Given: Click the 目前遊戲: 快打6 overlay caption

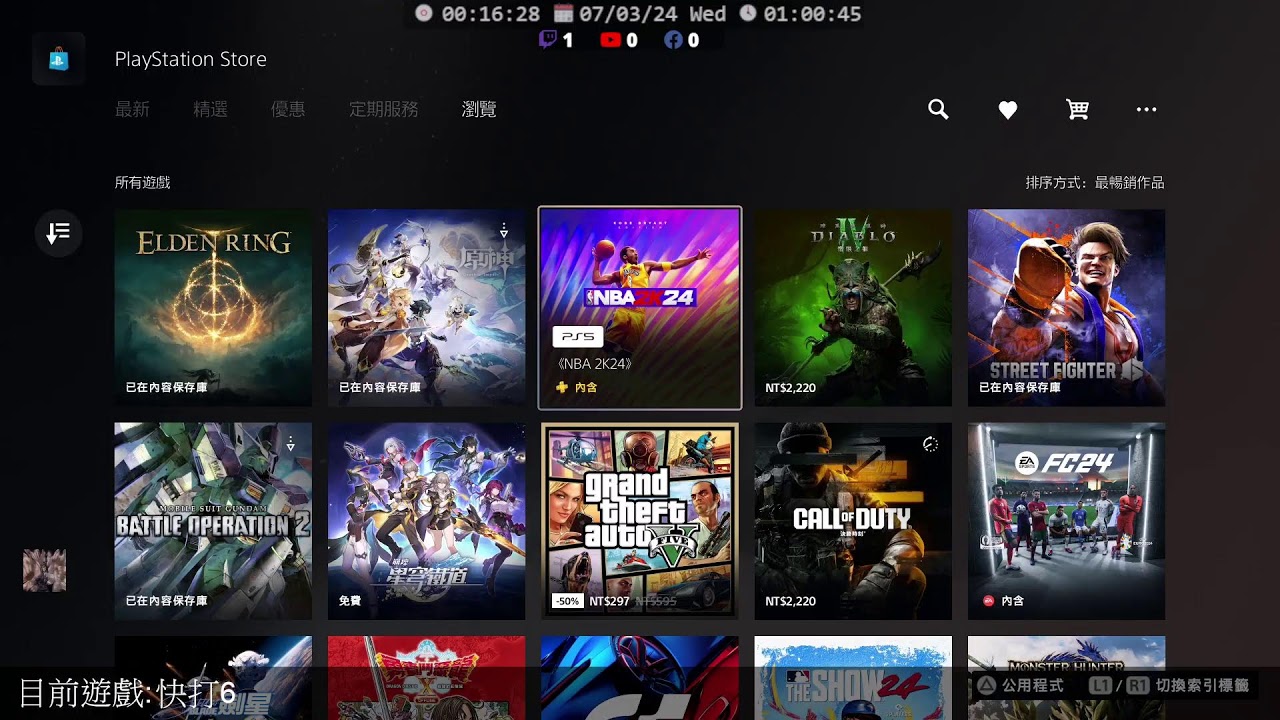Looking at the screenshot, I should tap(127, 693).
